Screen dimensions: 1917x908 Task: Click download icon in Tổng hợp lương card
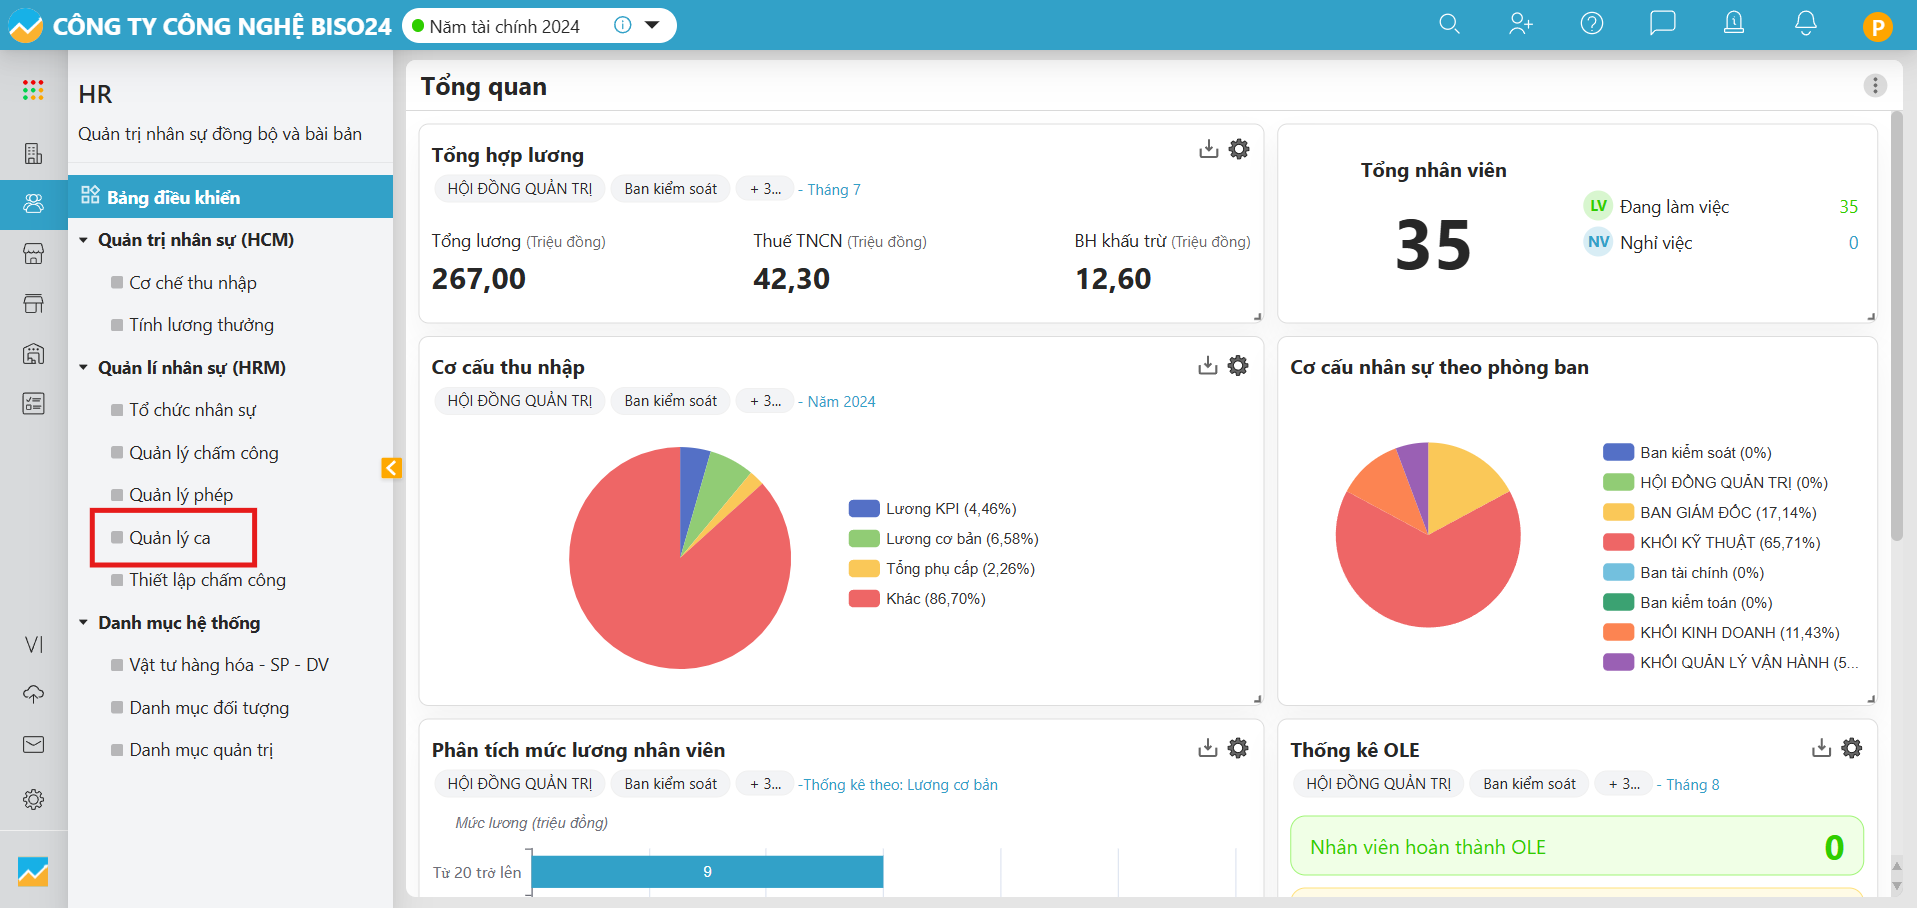(1208, 149)
